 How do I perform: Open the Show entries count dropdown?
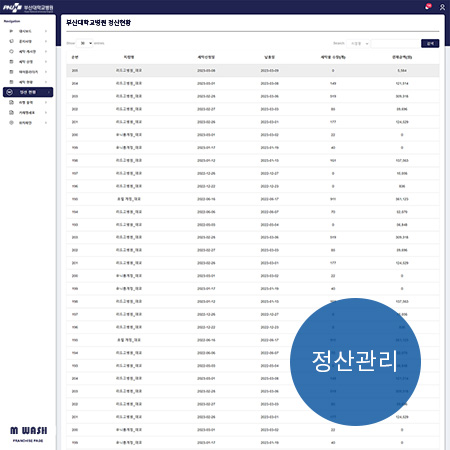pos(85,43)
